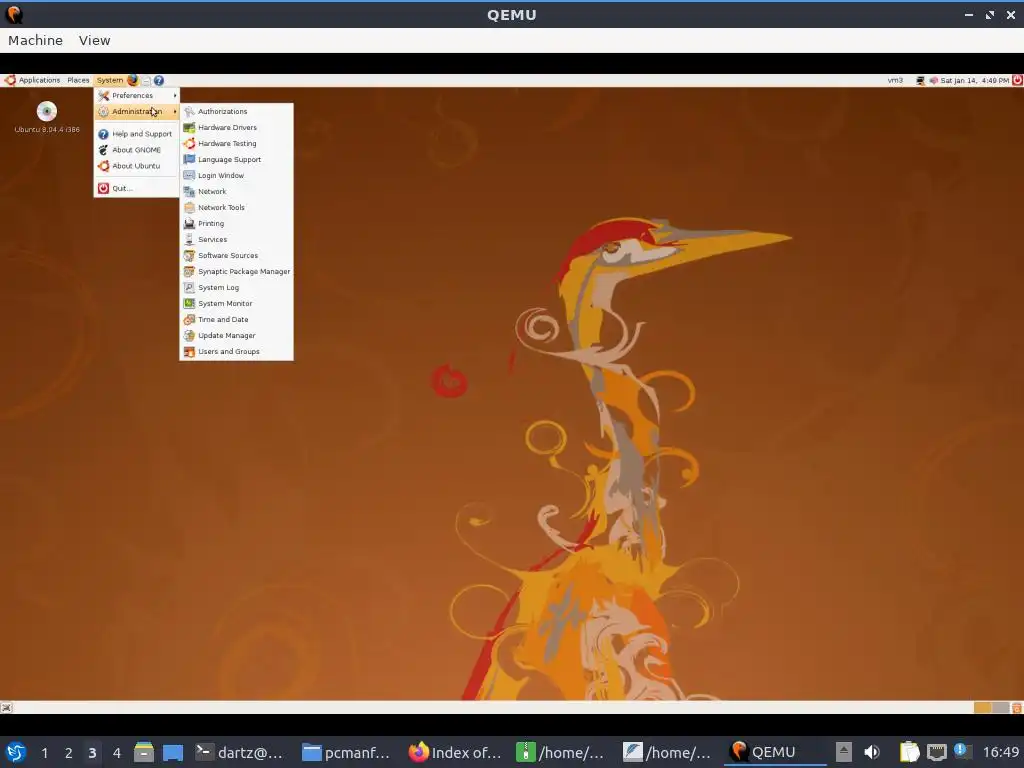The image size is (1024, 768).
Task: Open the Applications menu in the Ubuntu panel
Action: pyautogui.click(x=33, y=80)
